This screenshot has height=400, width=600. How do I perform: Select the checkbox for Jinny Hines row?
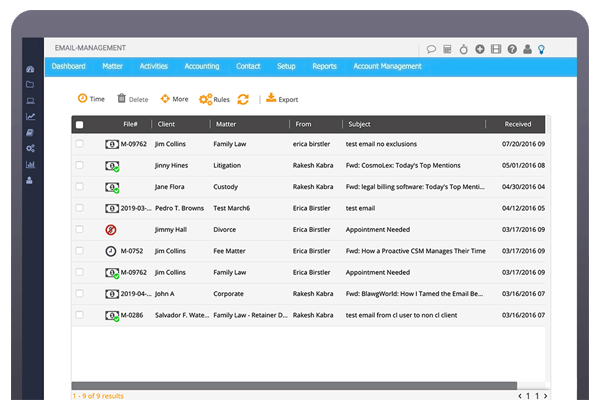click(79, 165)
